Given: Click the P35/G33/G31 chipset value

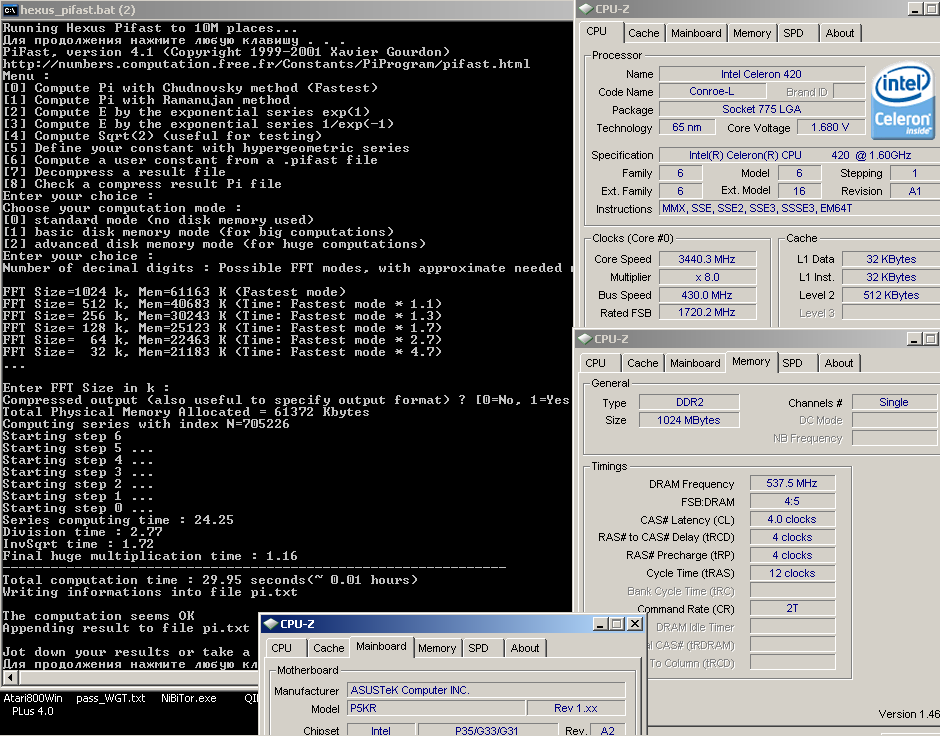Looking at the screenshot, I should pyautogui.click(x=486, y=731).
